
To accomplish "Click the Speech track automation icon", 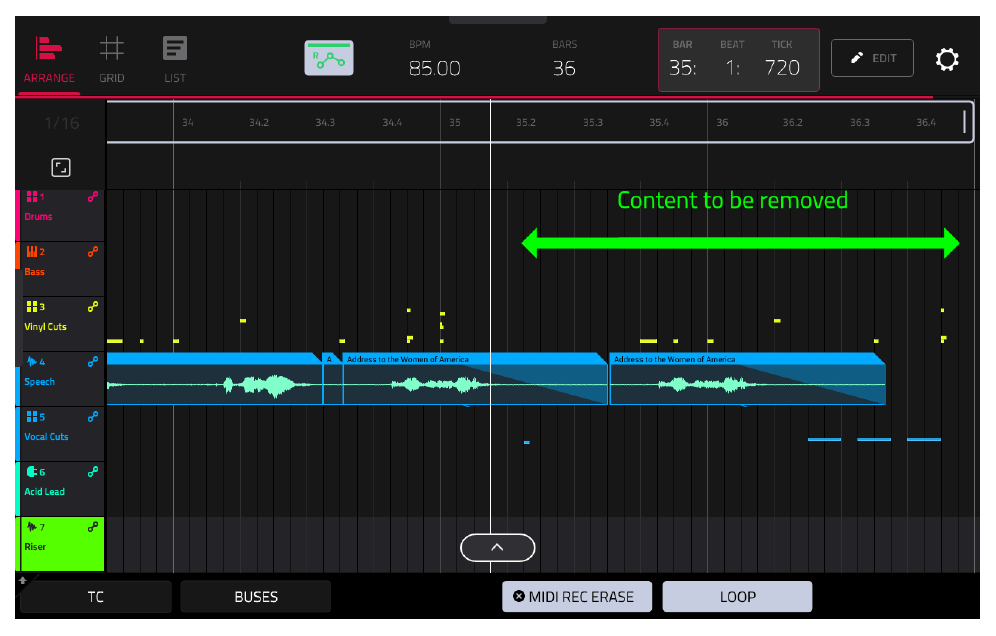I will (x=93, y=362).
